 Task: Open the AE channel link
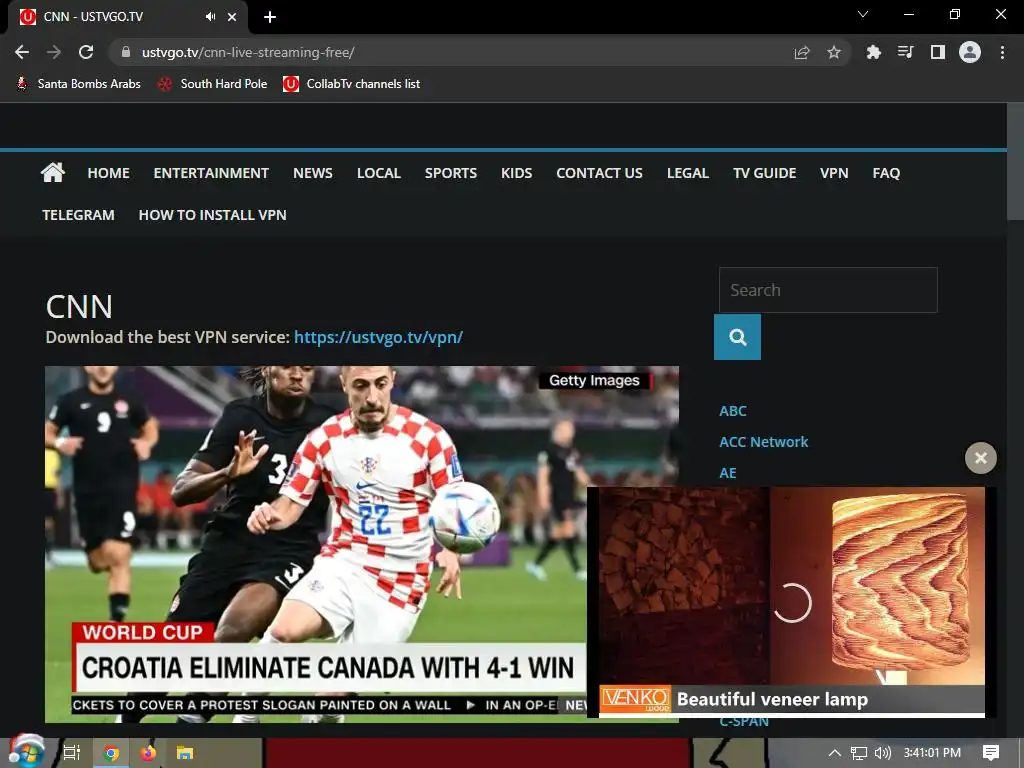[728, 473]
